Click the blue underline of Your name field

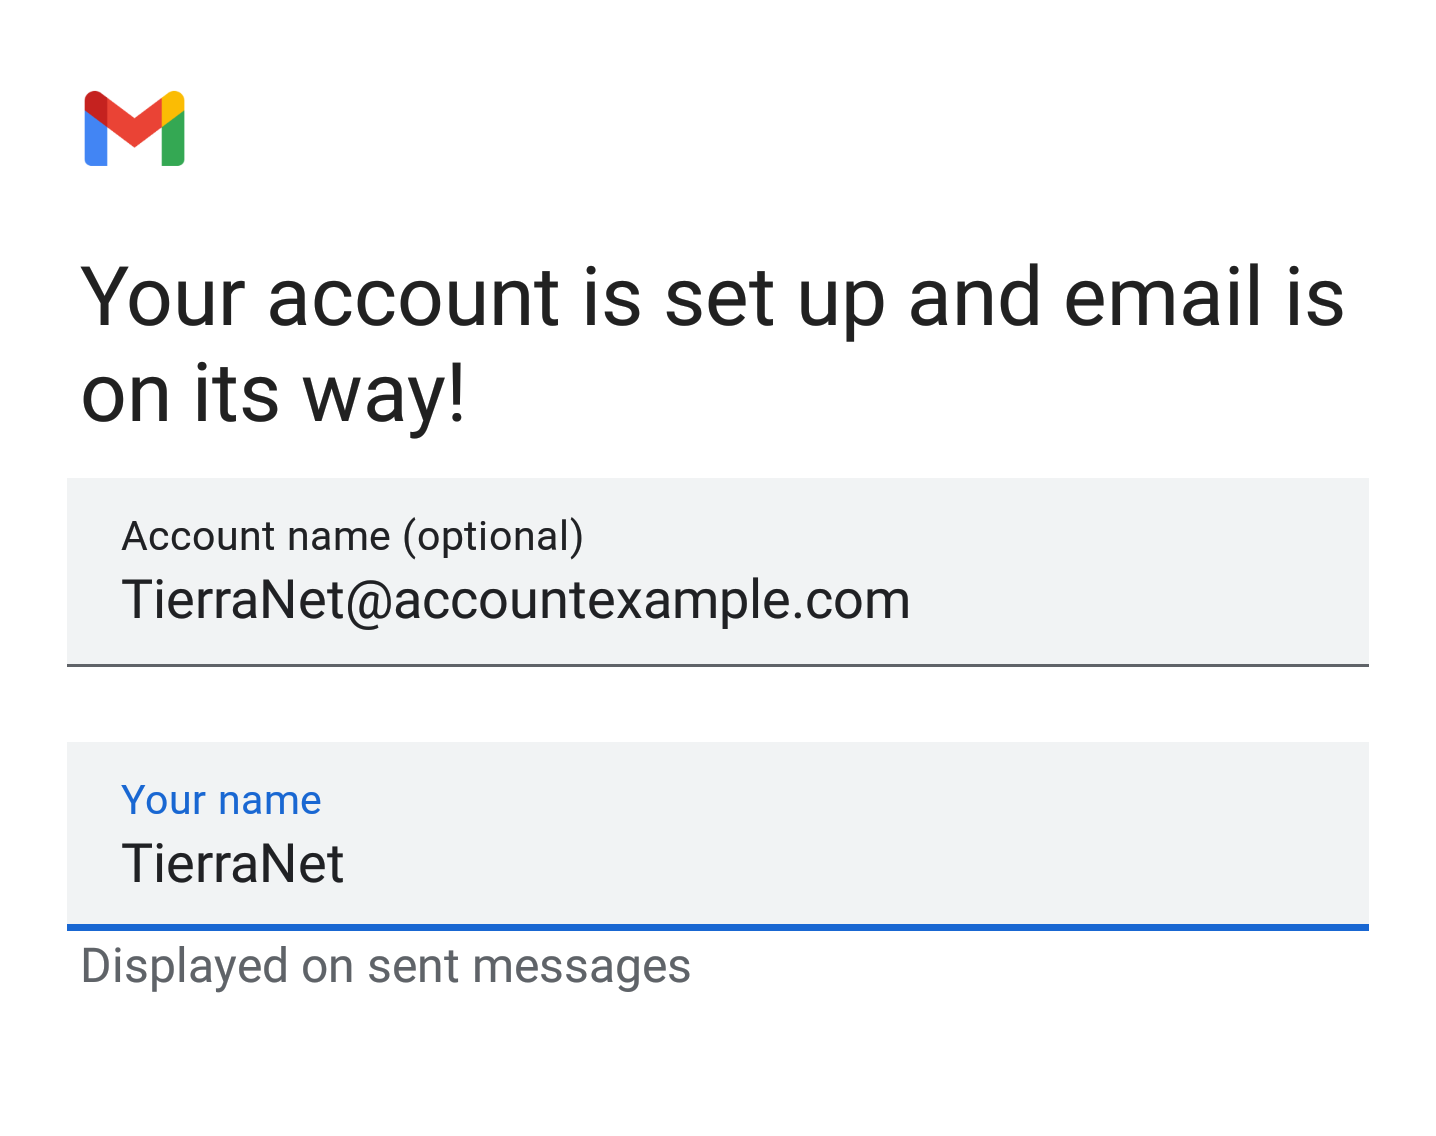(717, 928)
